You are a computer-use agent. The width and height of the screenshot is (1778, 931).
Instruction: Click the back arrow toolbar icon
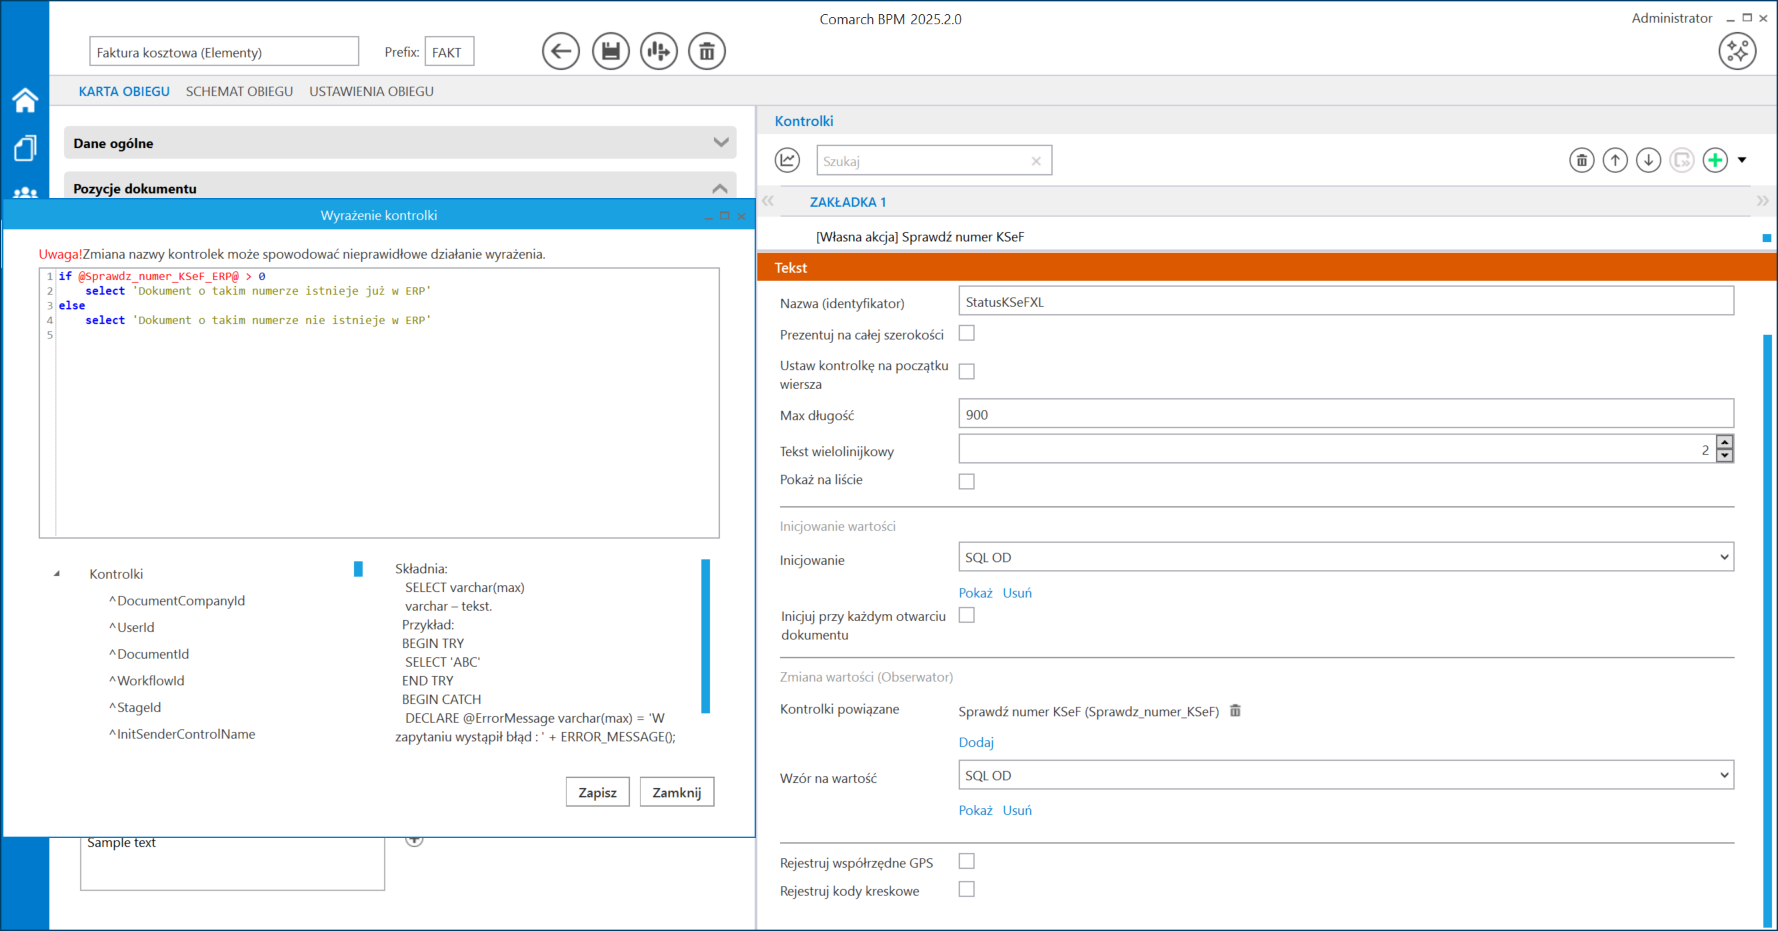(x=561, y=51)
